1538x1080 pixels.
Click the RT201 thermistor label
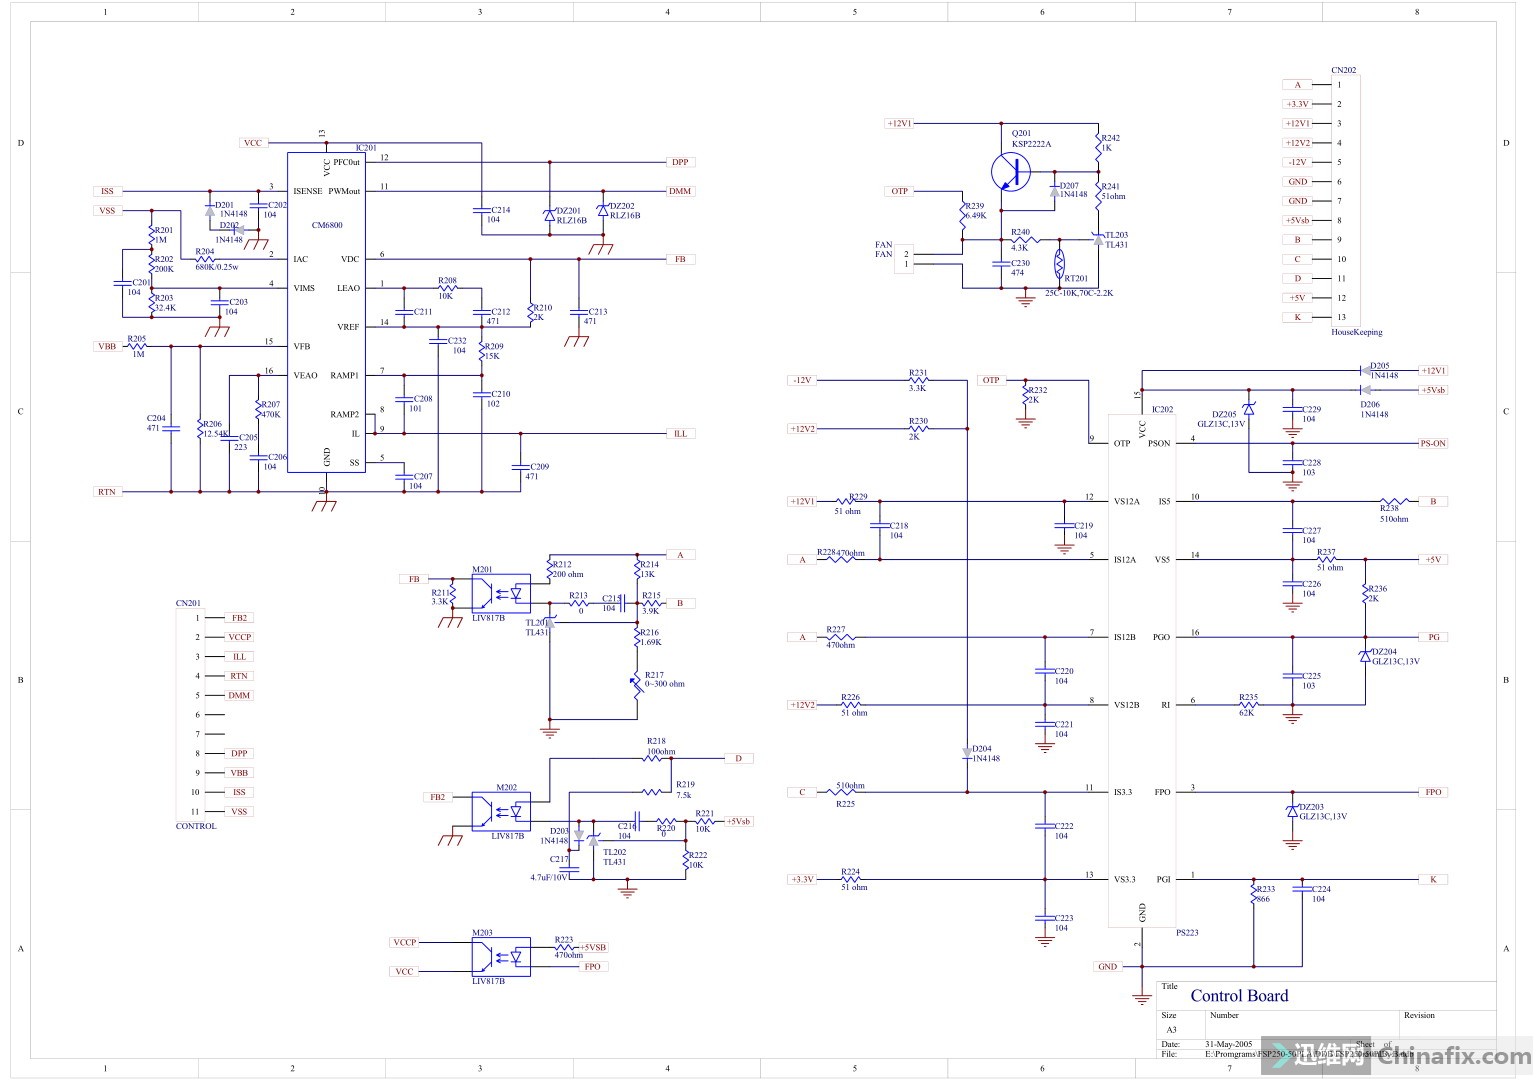[1076, 279]
